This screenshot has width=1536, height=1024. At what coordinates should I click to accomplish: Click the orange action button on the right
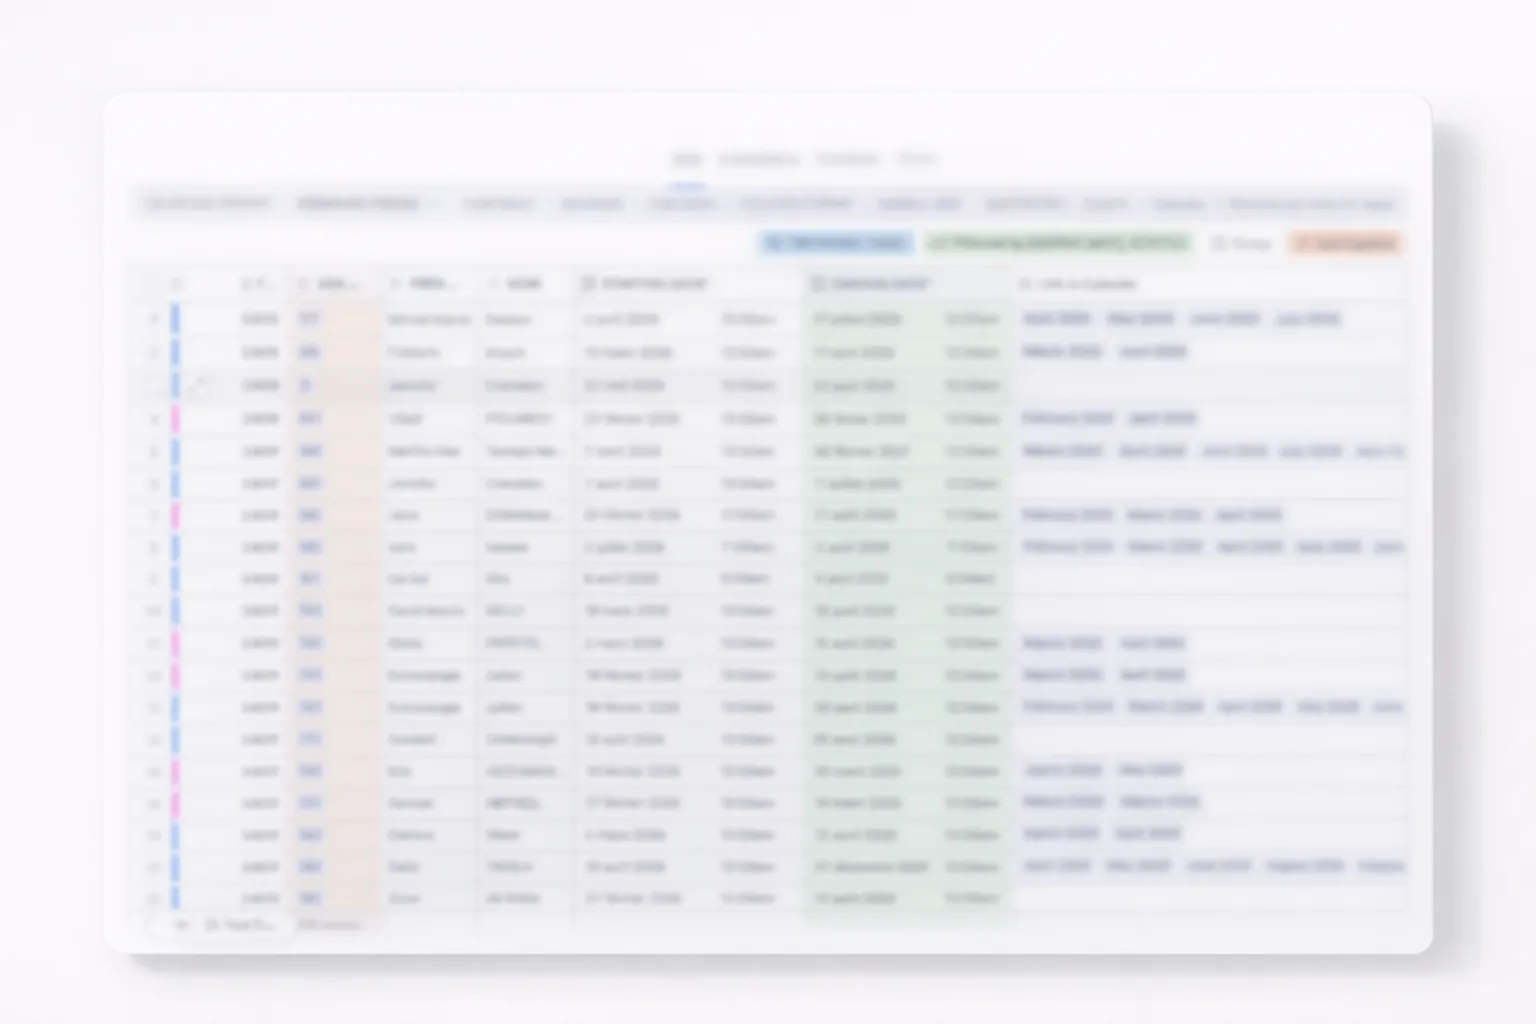tap(1344, 243)
